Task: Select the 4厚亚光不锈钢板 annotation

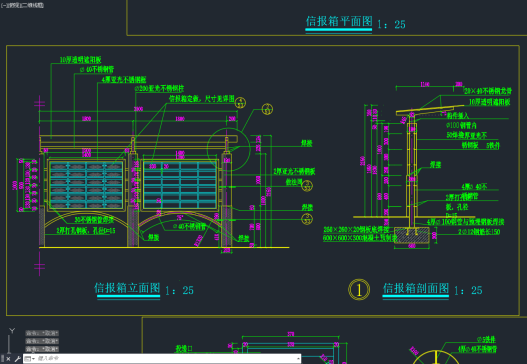Action: tap(124, 80)
